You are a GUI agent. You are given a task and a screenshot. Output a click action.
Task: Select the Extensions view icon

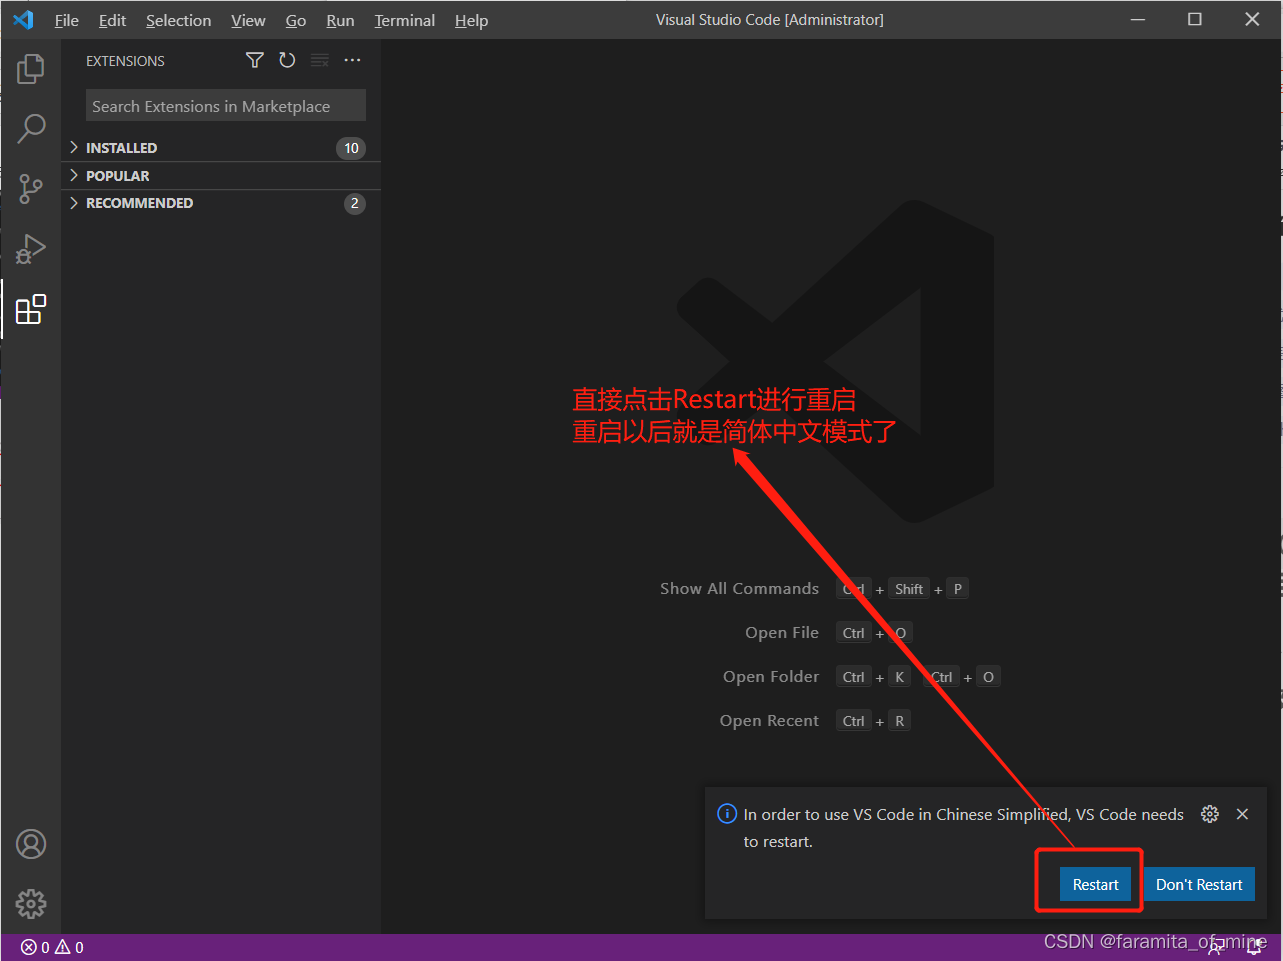click(x=31, y=309)
